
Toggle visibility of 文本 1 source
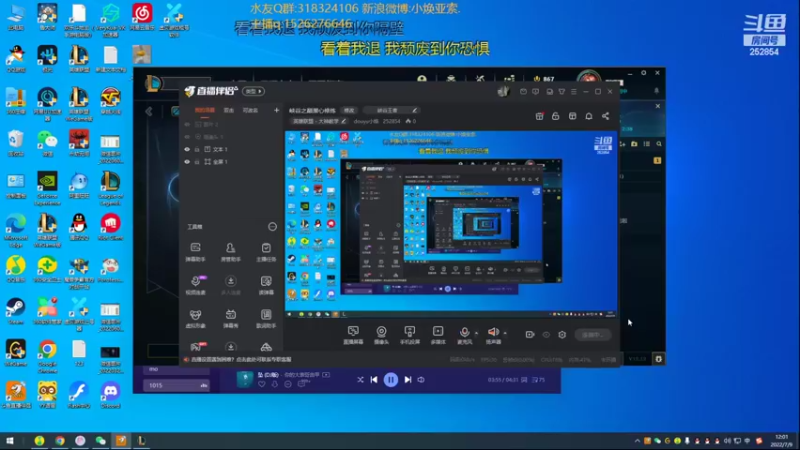click(x=187, y=149)
